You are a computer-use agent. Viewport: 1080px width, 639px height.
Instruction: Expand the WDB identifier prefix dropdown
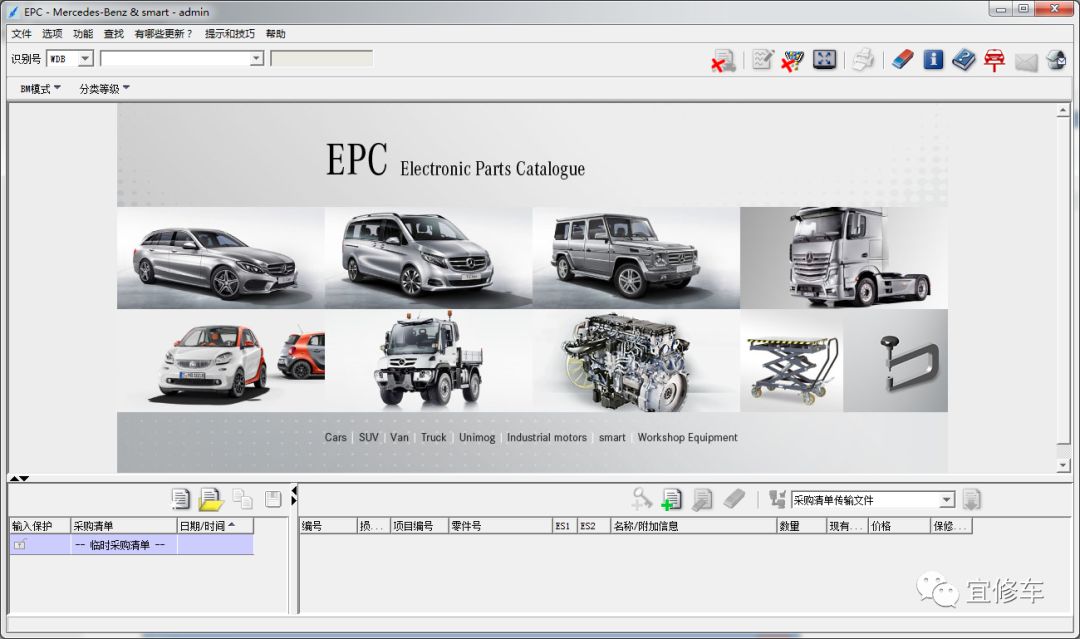click(85, 59)
